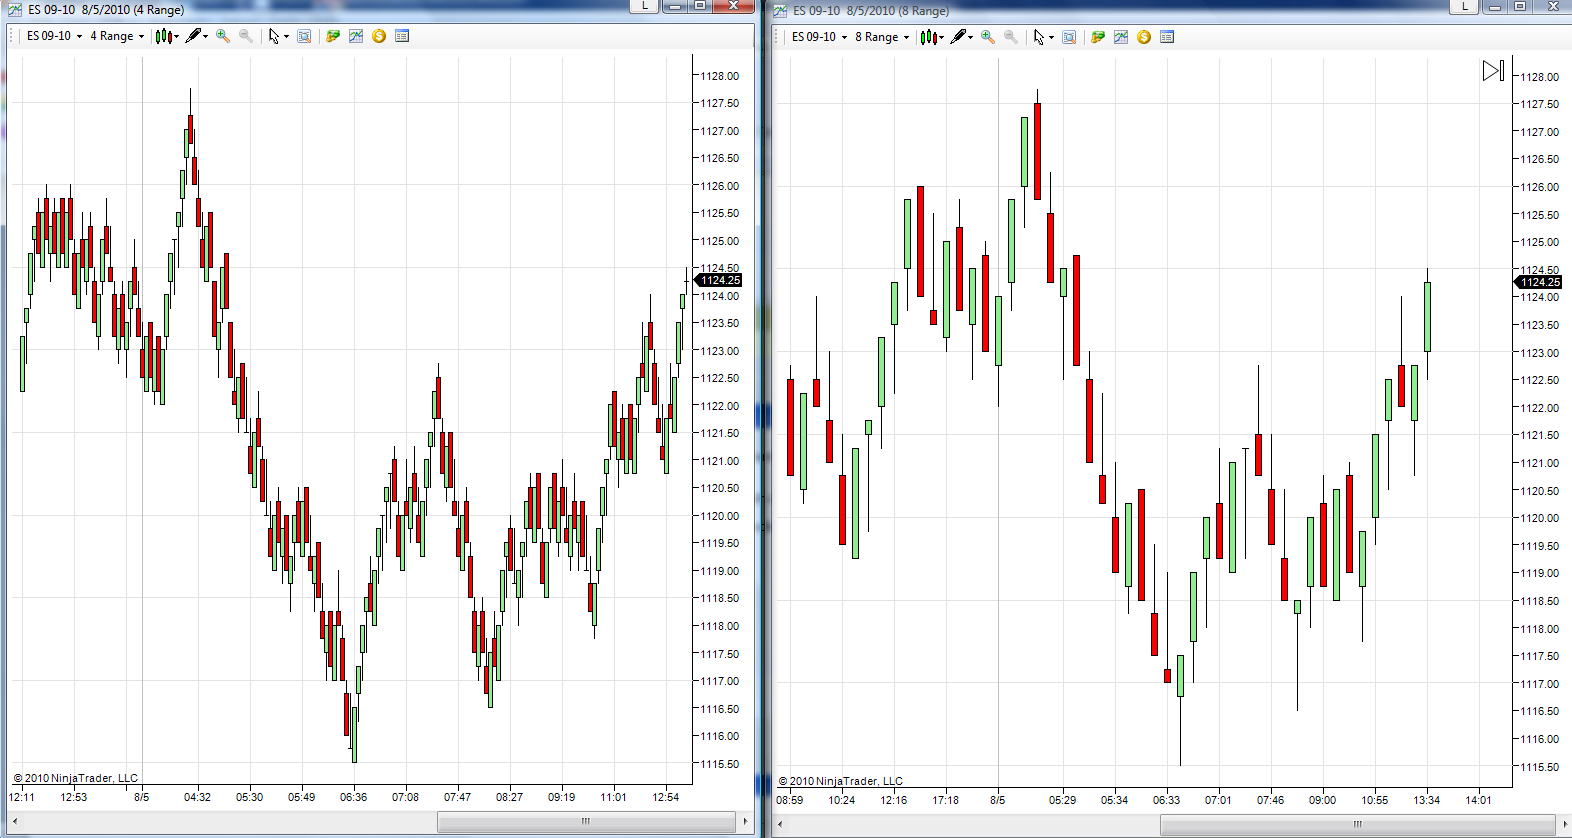Click the chart icon in the 4 Range window title bar
This screenshot has height=838, width=1572.
(15, 10)
